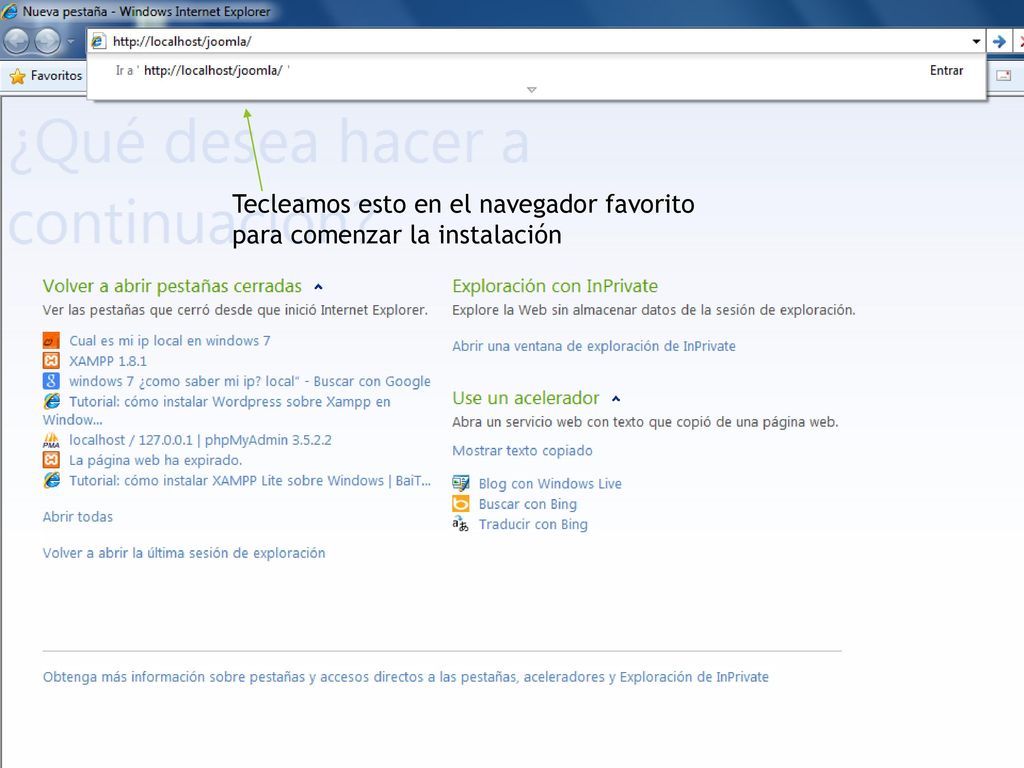The image size is (1024, 768).
Task: Click the IE icon beside the XAMPP Lite tutorial
Action: 52,480
